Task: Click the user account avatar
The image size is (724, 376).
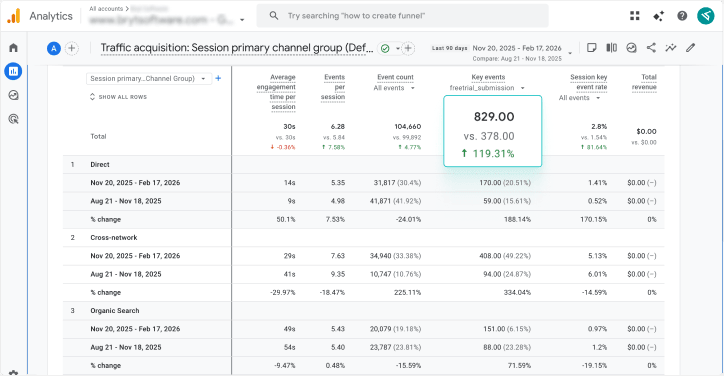Action: coord(706,16)
